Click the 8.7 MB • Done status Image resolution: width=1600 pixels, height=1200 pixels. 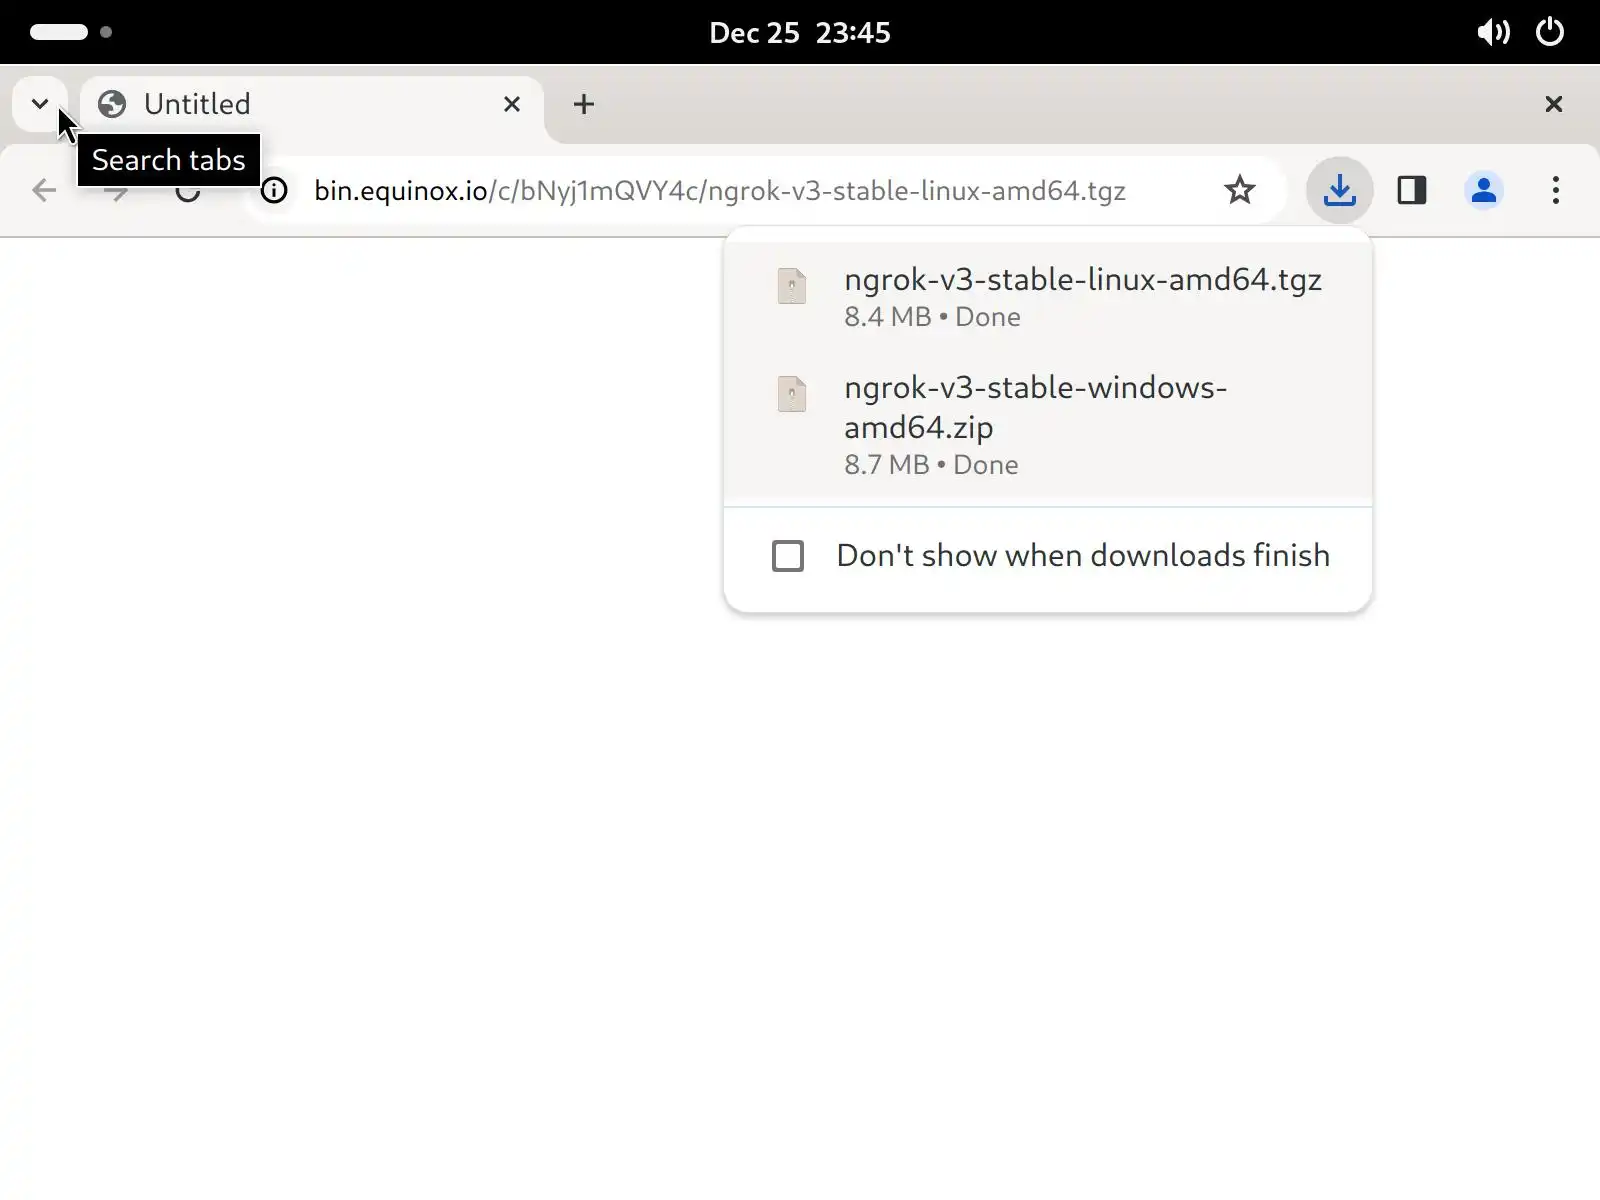click(931, 465)
